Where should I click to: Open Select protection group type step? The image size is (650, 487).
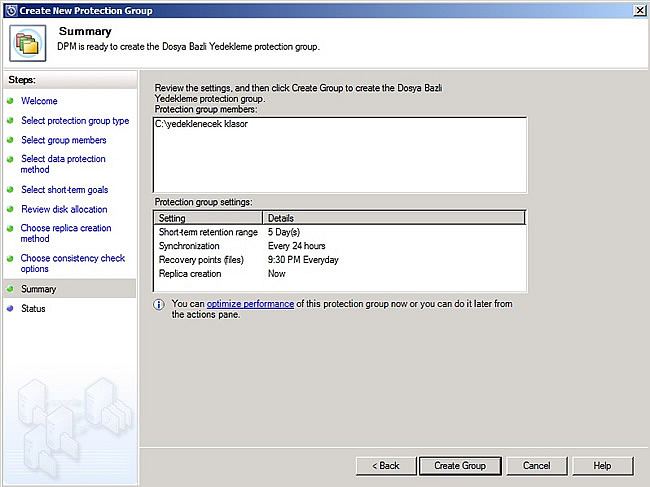(75, 121)
